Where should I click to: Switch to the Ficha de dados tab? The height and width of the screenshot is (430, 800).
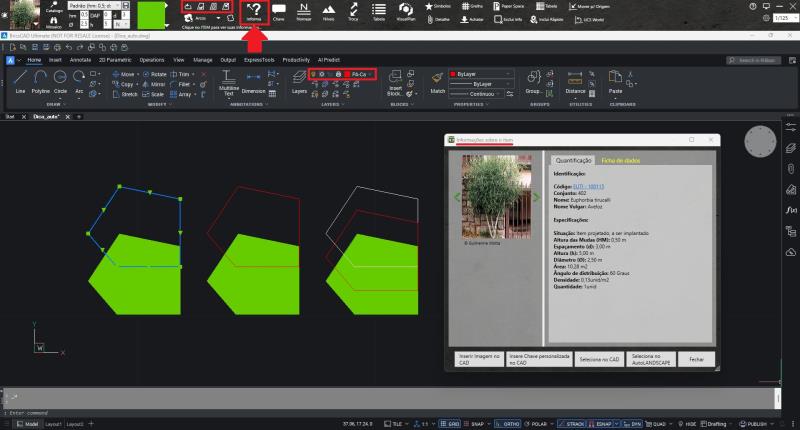pyautogui.click(x=618, y=159)
